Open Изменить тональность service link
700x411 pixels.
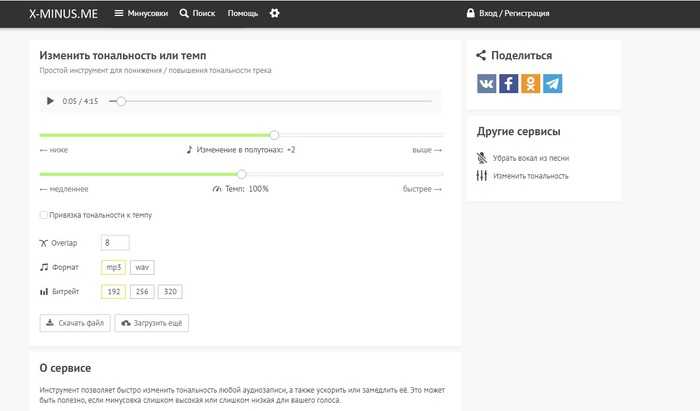[531, 176]
